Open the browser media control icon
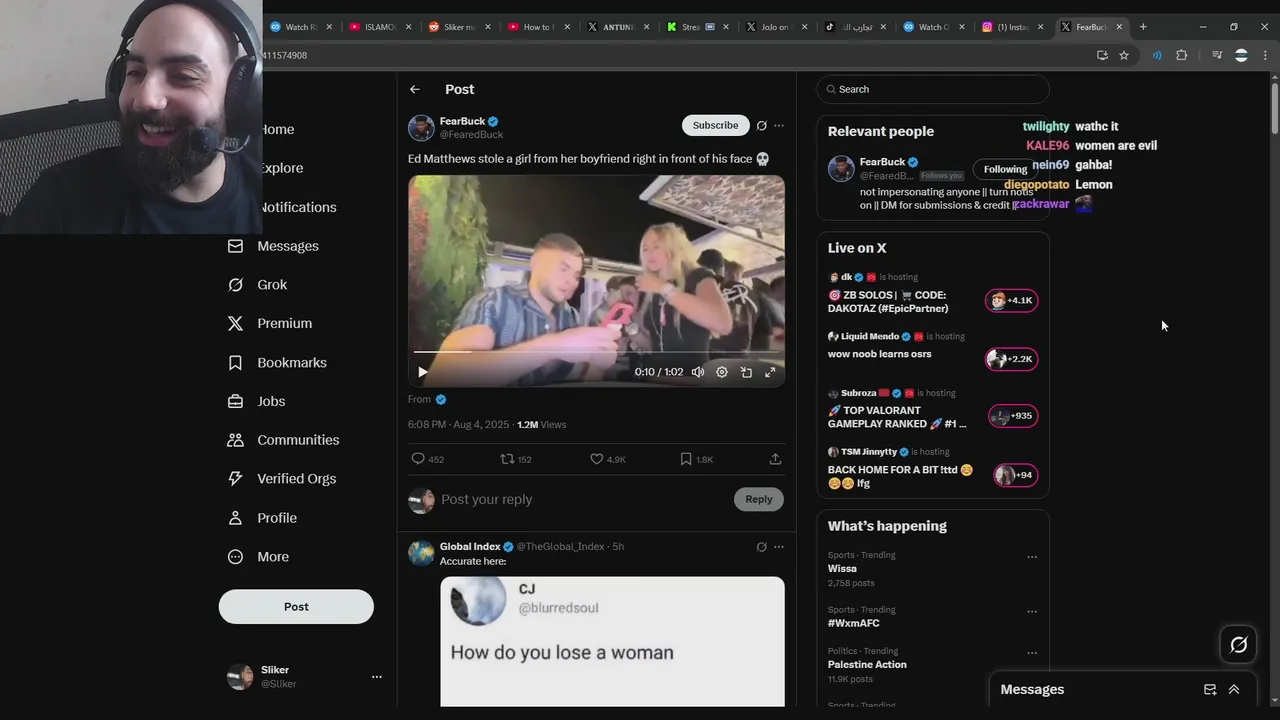Image resolution: width=1280 pixels, height=720 pixels. [1217, 56]
